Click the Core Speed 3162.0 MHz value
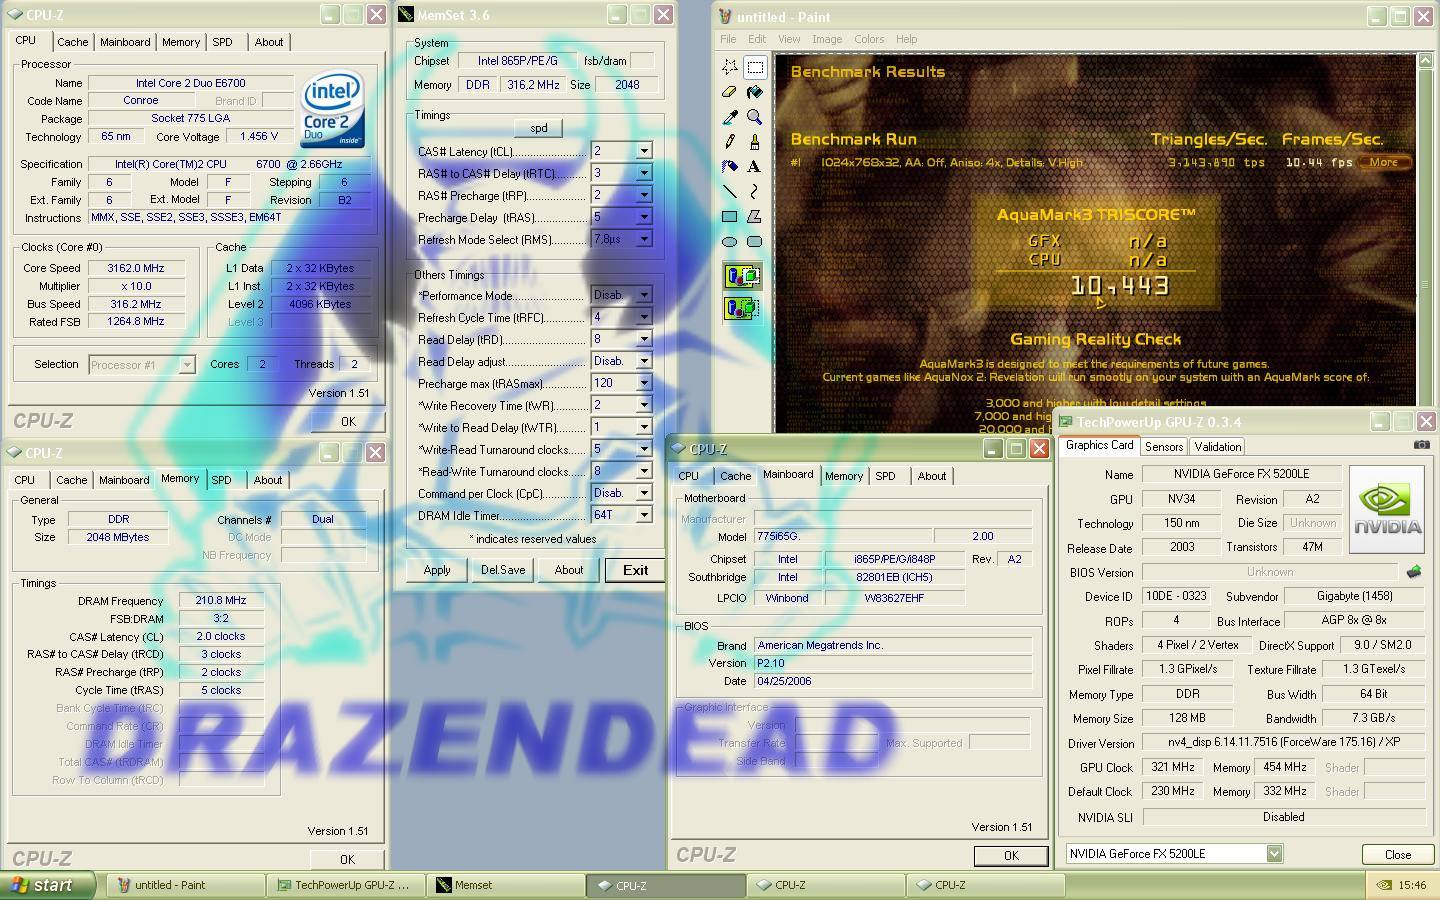 pos(136,268)
